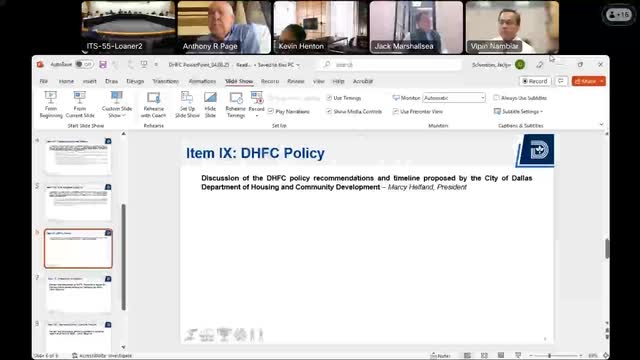Toggle the Play Narrations checkbox
This screenshot has width=640, height=360.
pos(271,111)
